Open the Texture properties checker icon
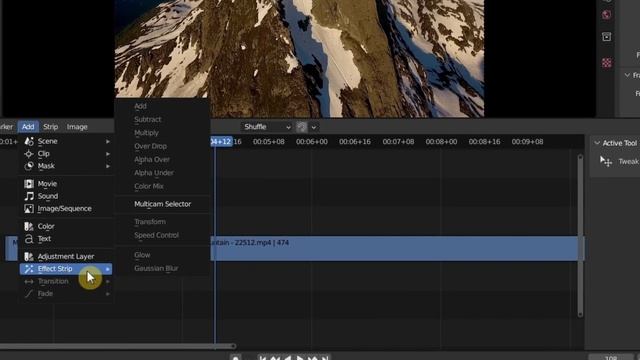 (607, 63)
